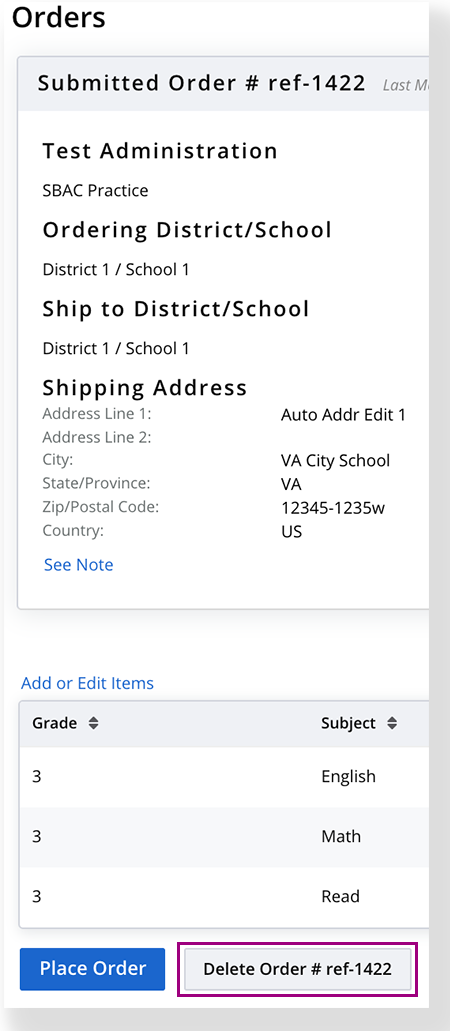The height and width of the screenshot is (1031, 450).
Task: Click the Orders page heading
Action: (59, 18)
